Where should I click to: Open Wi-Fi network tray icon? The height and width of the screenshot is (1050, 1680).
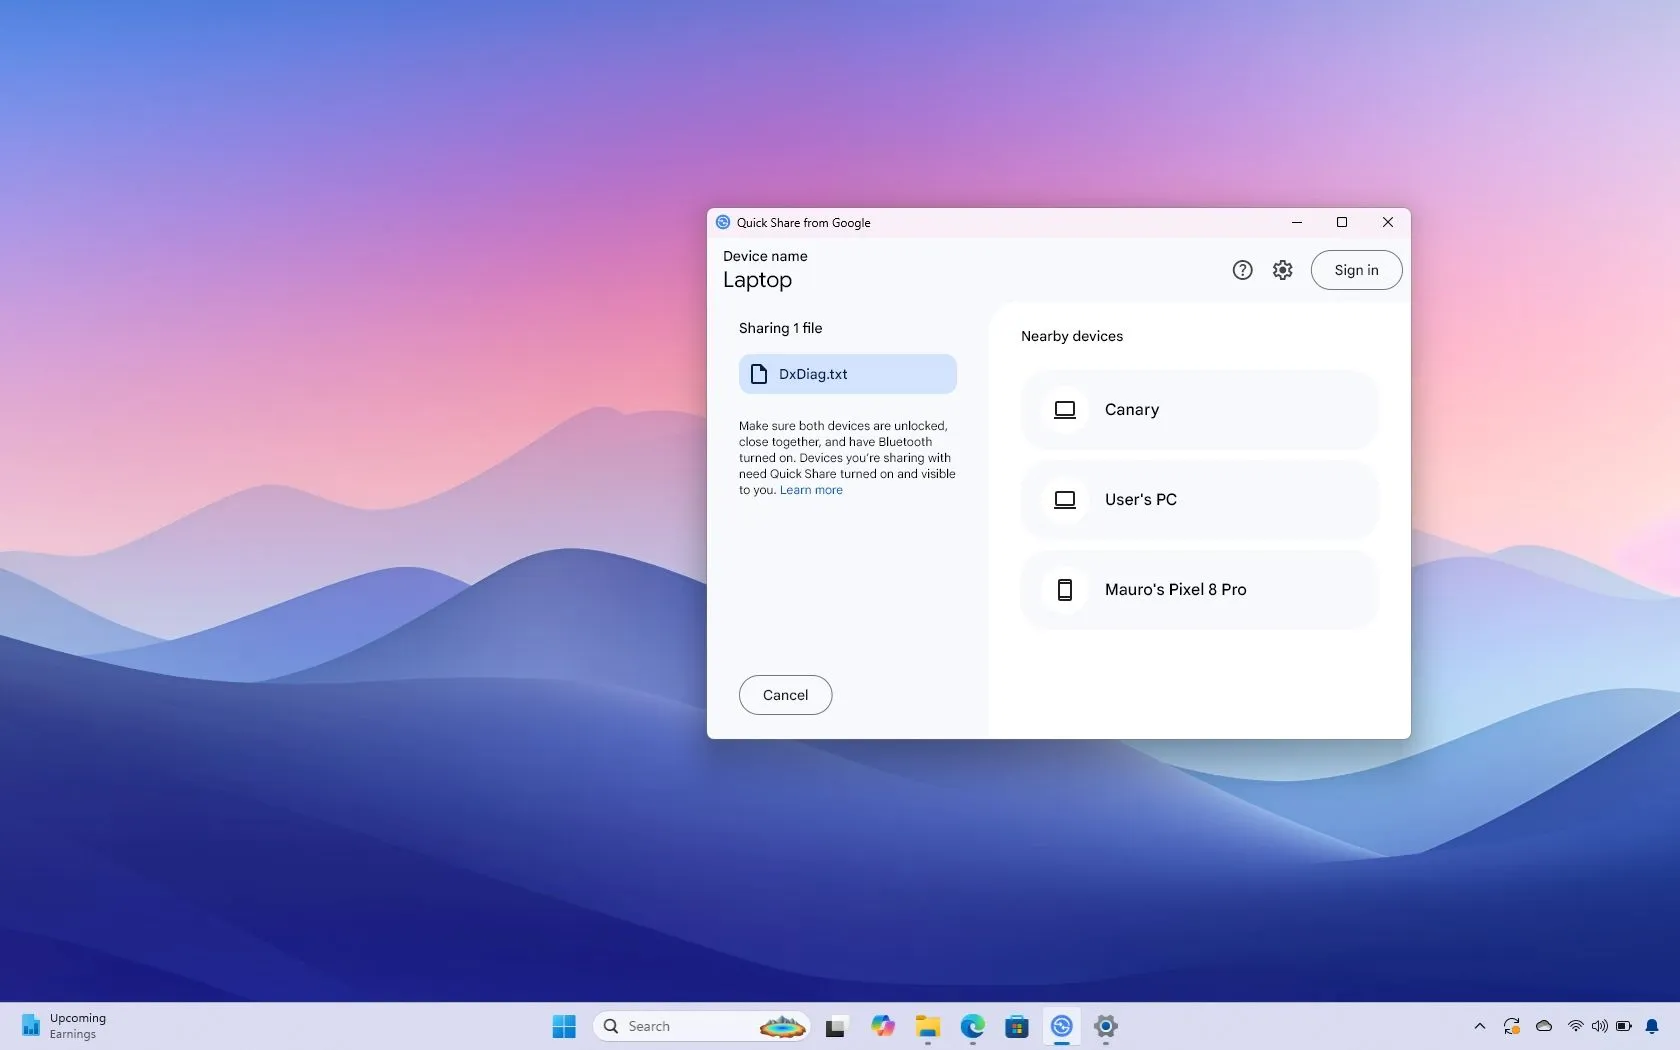(x=1576, y=1026)
